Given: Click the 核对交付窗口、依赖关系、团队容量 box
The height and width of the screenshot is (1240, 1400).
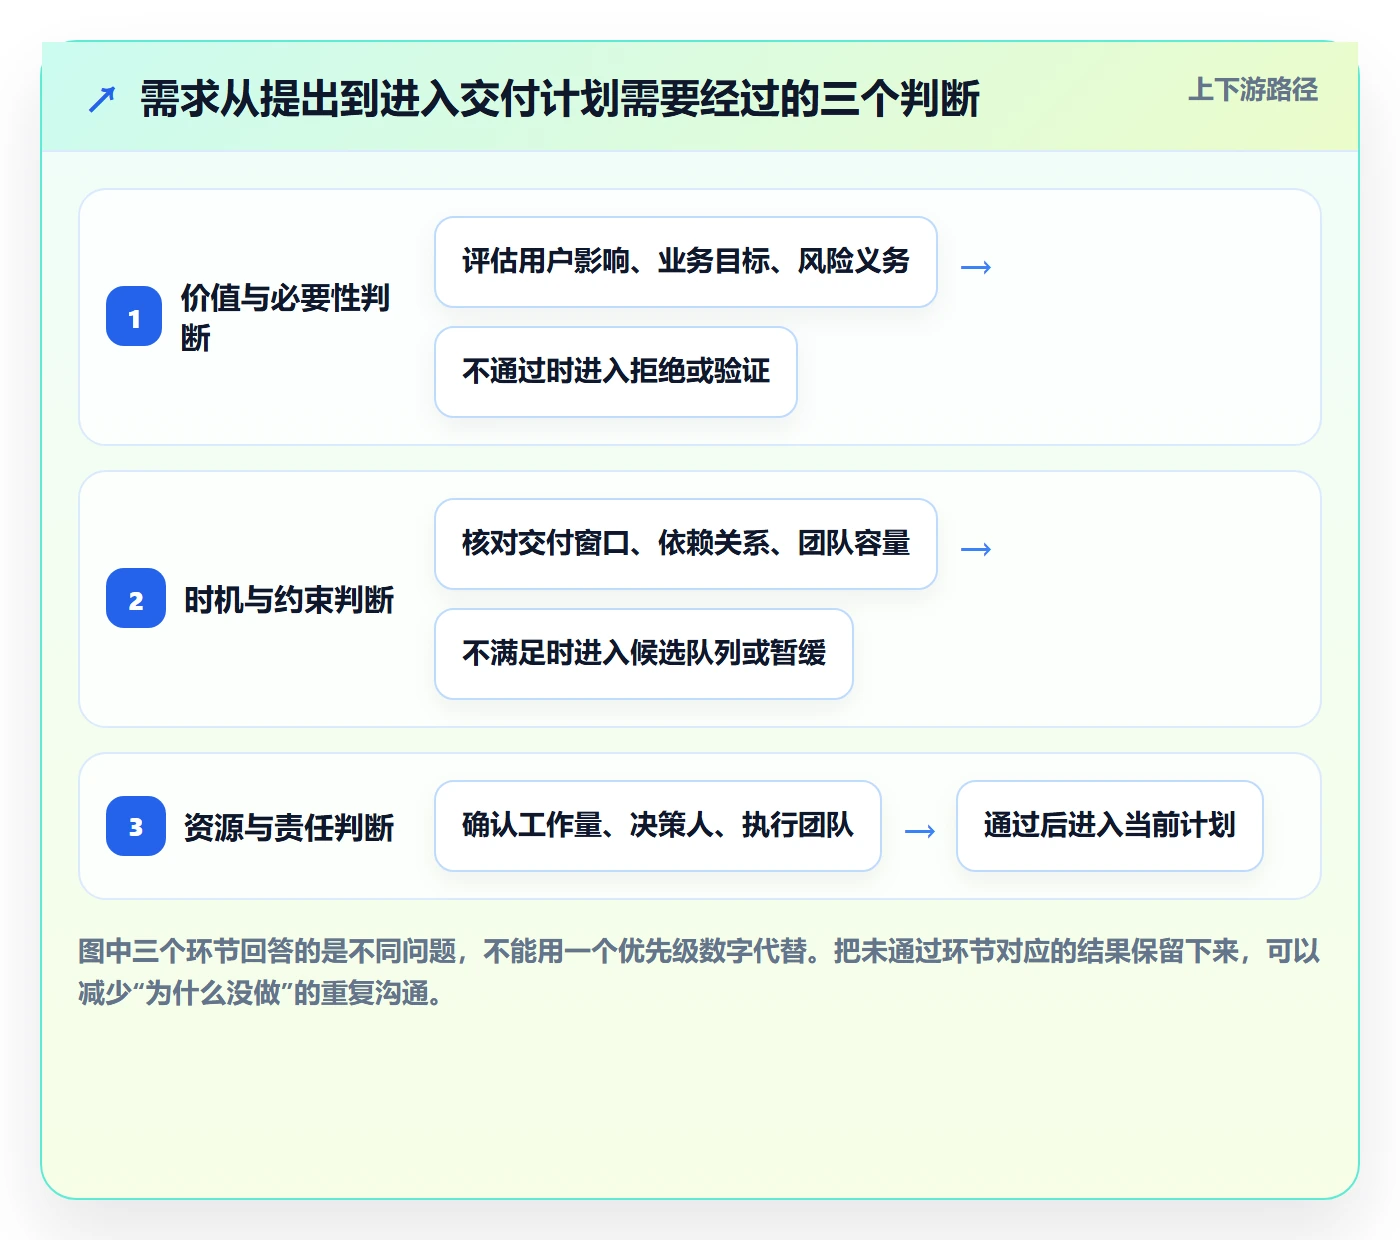Looking at the screenshot, I should coord(686,544).
